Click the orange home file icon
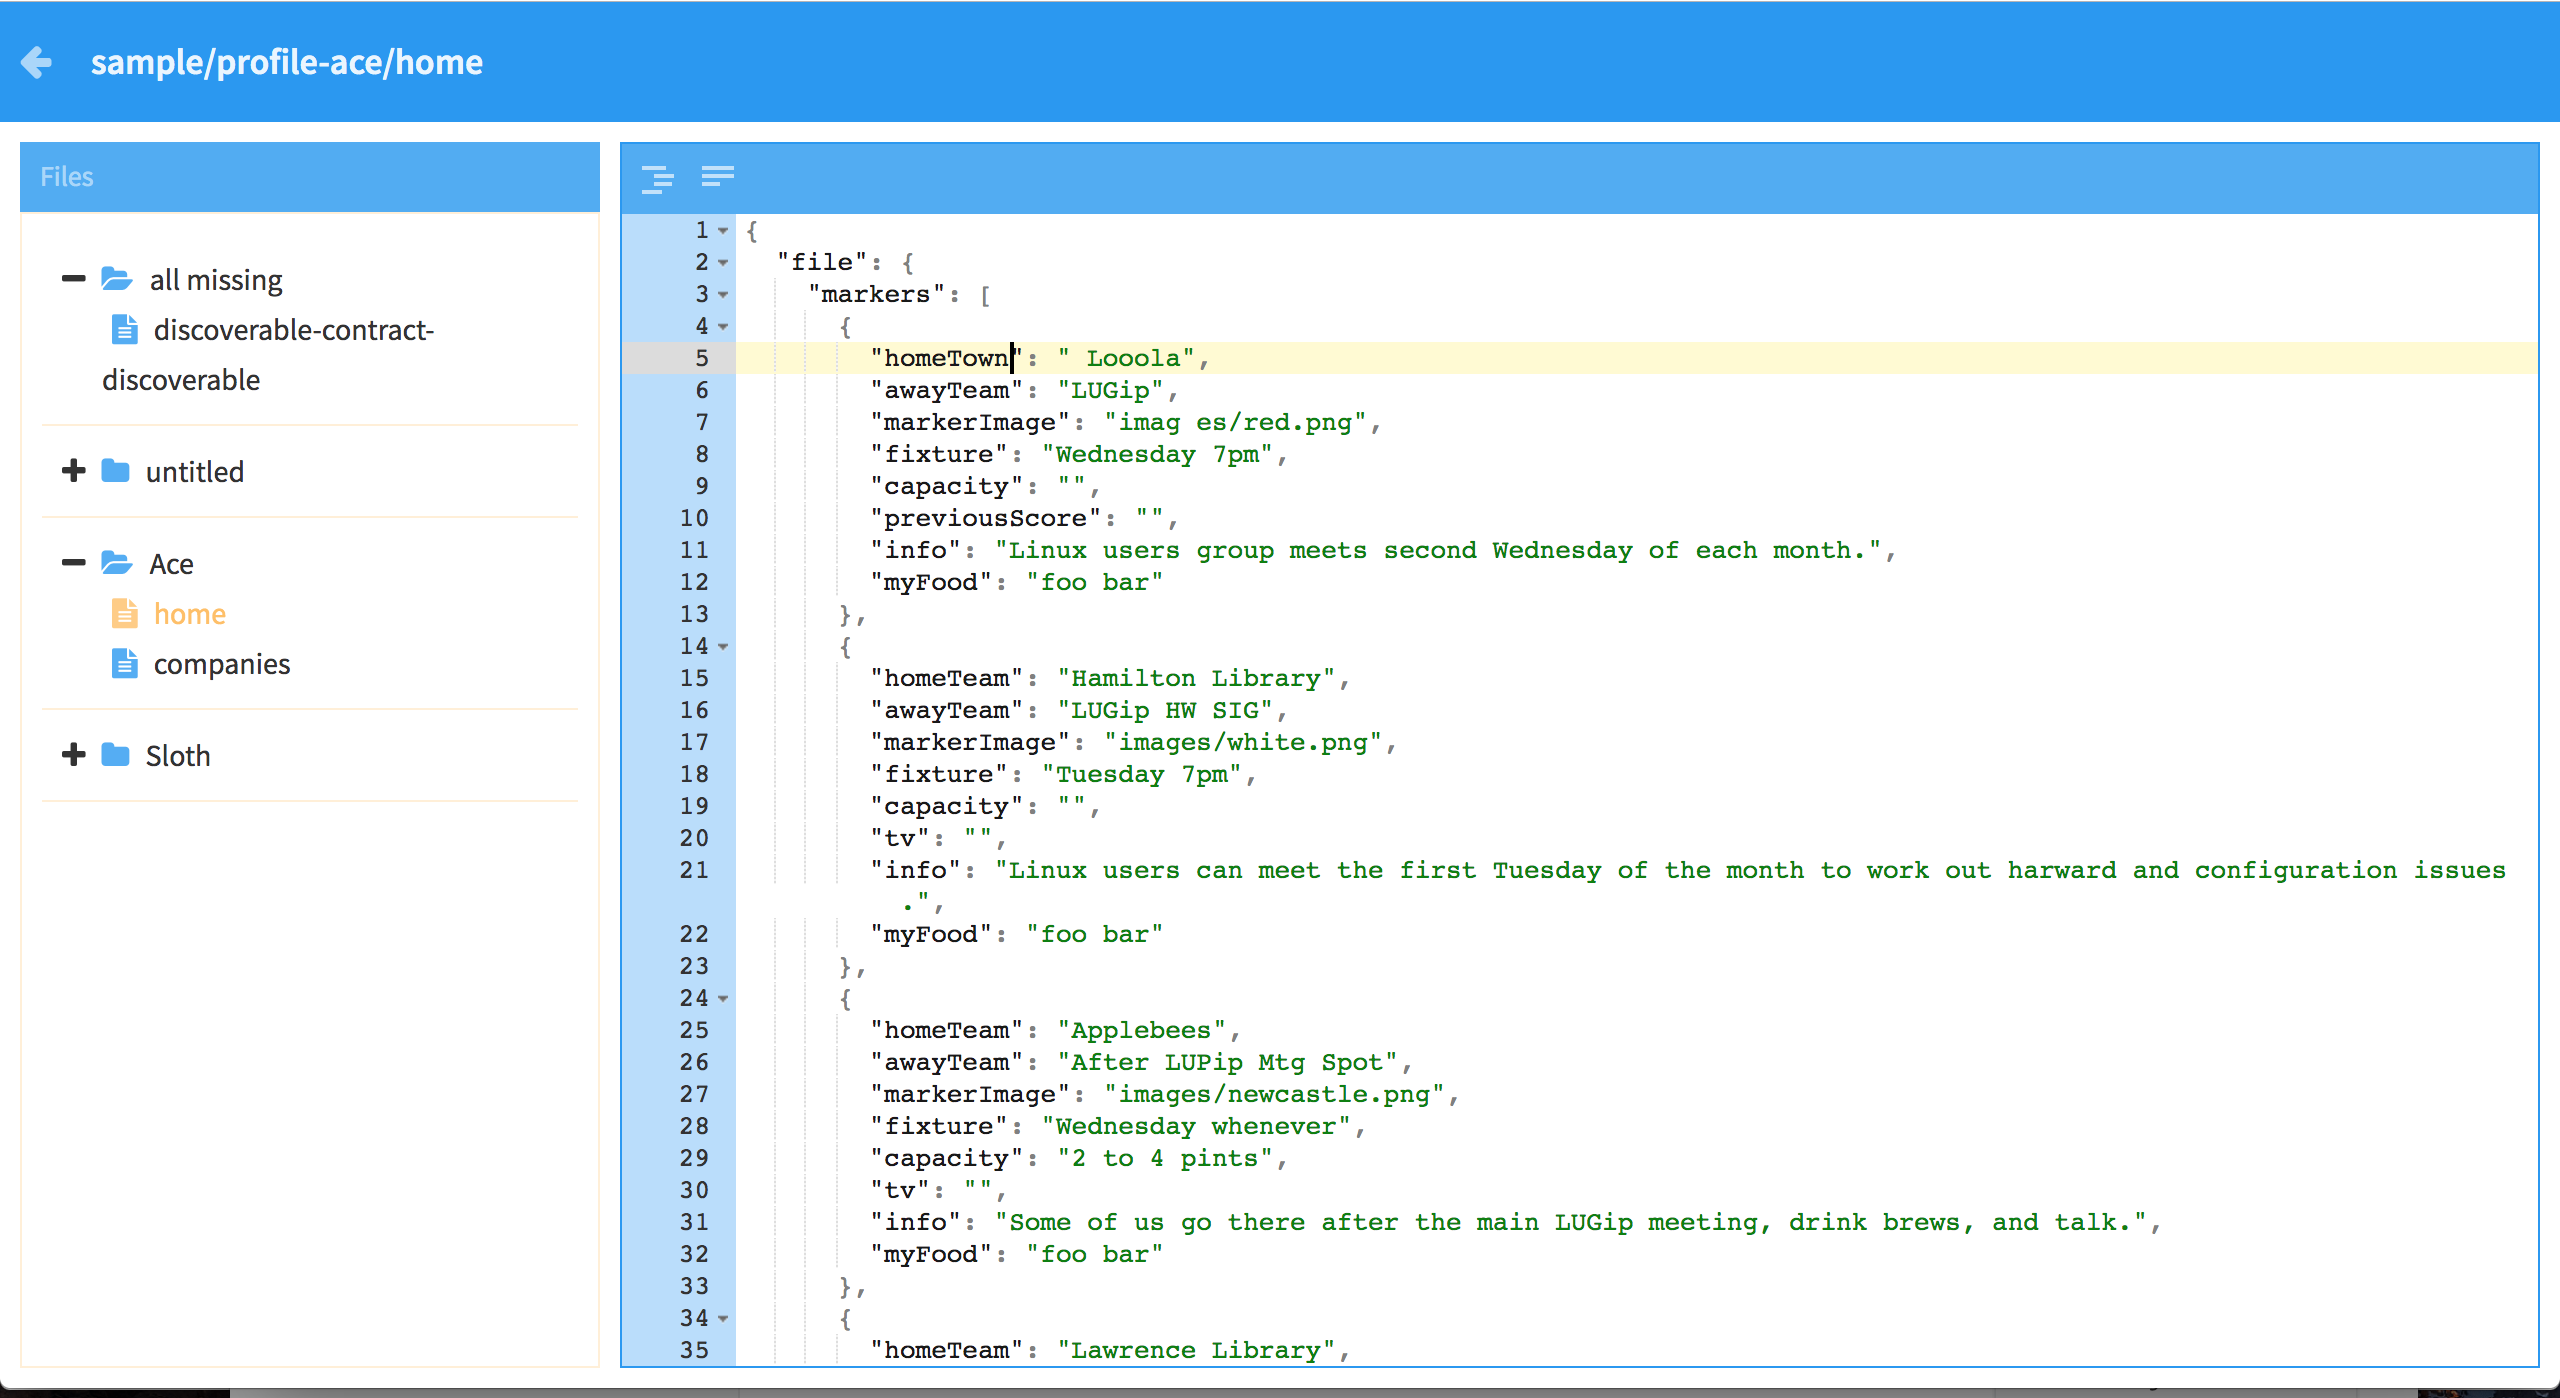2560x1398 pixels. [125, 613]
